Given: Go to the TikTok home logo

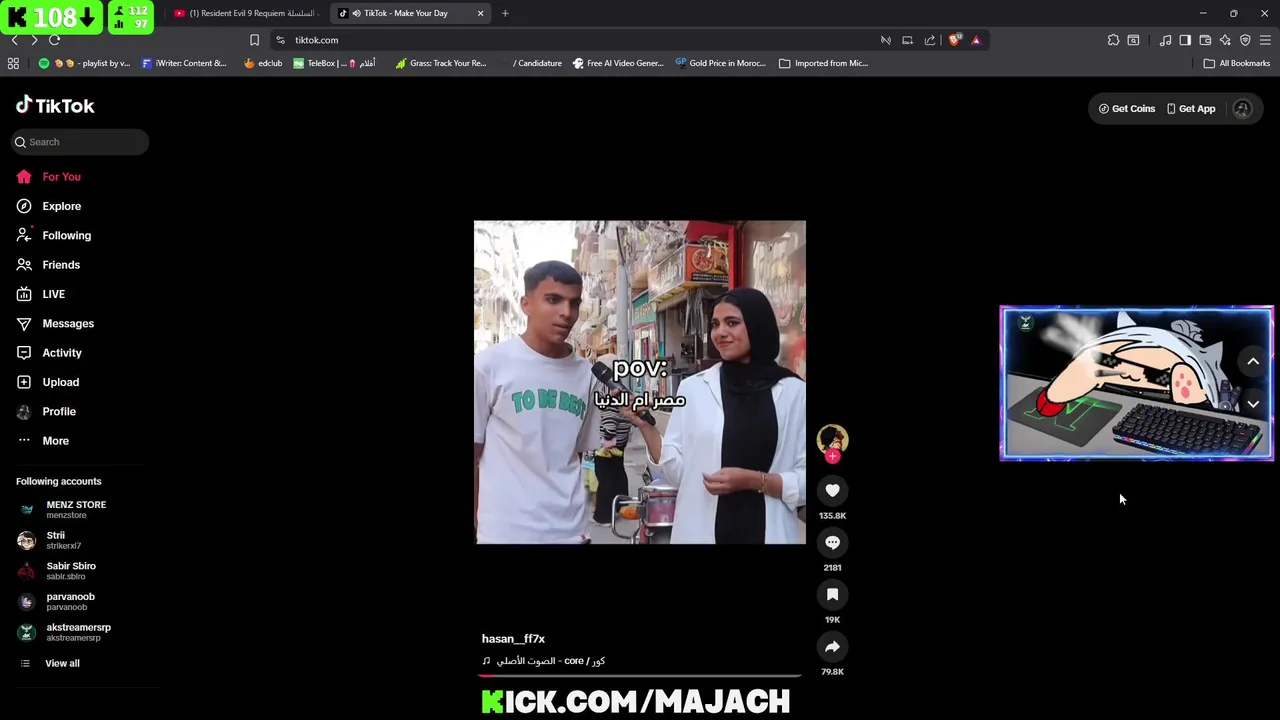Looking at the screenshot, I should pos(55,106).
